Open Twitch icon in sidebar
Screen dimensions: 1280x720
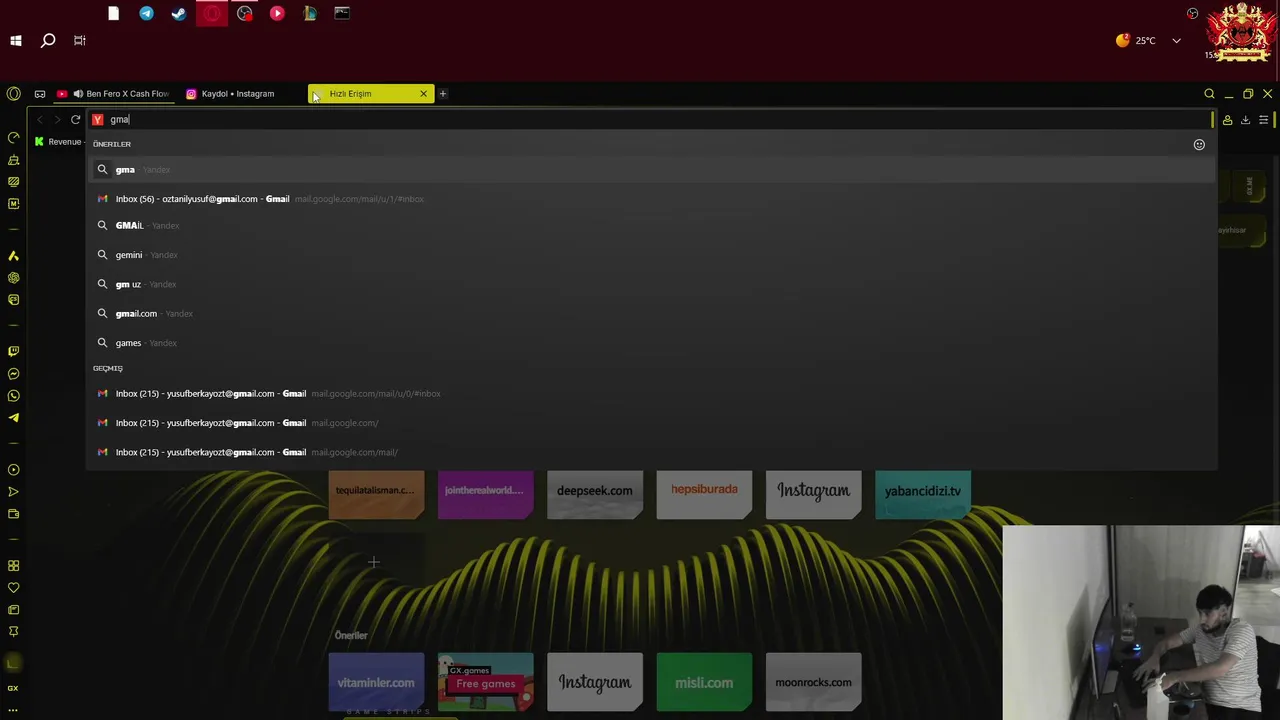pyautogui.click(x=13, y=352)
